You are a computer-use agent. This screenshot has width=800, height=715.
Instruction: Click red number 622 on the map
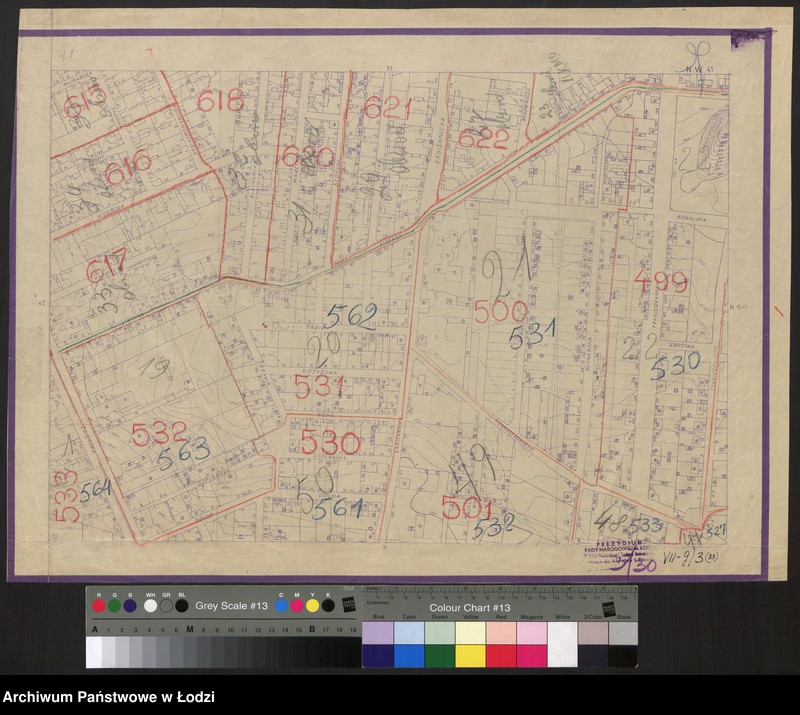(x=484, y=140)
